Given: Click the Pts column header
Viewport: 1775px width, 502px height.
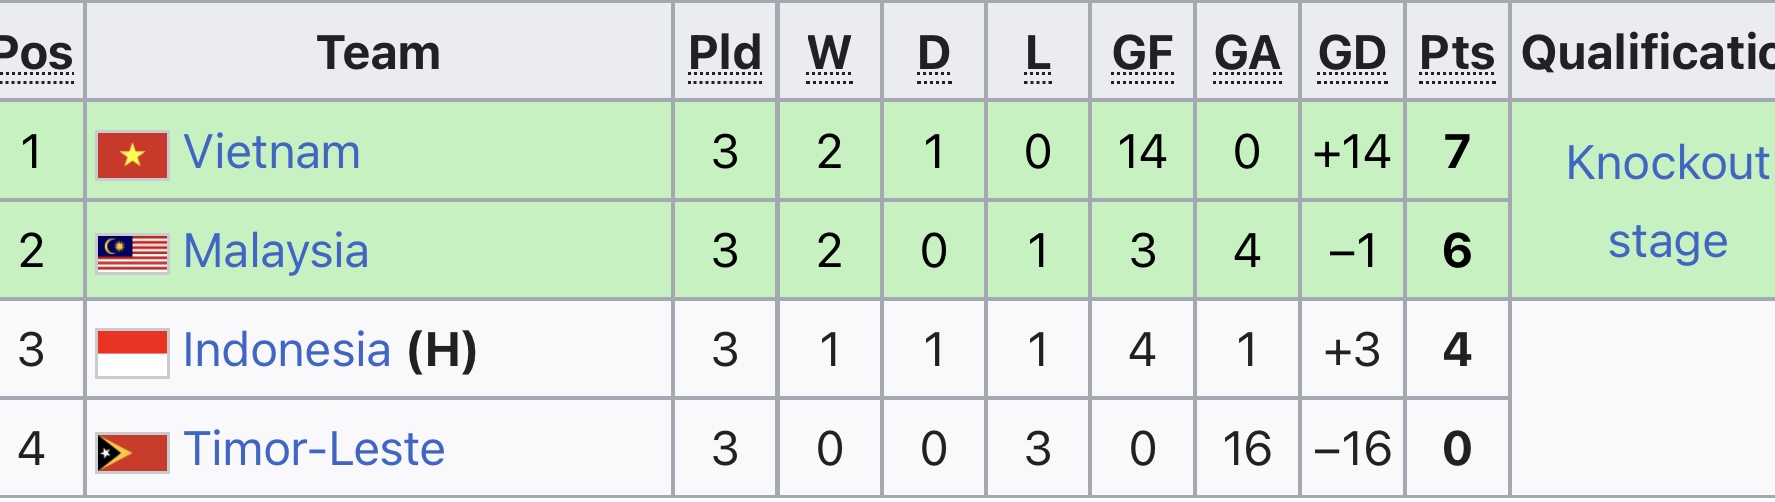Looking at the screenshot, I should pos(1457,53).
